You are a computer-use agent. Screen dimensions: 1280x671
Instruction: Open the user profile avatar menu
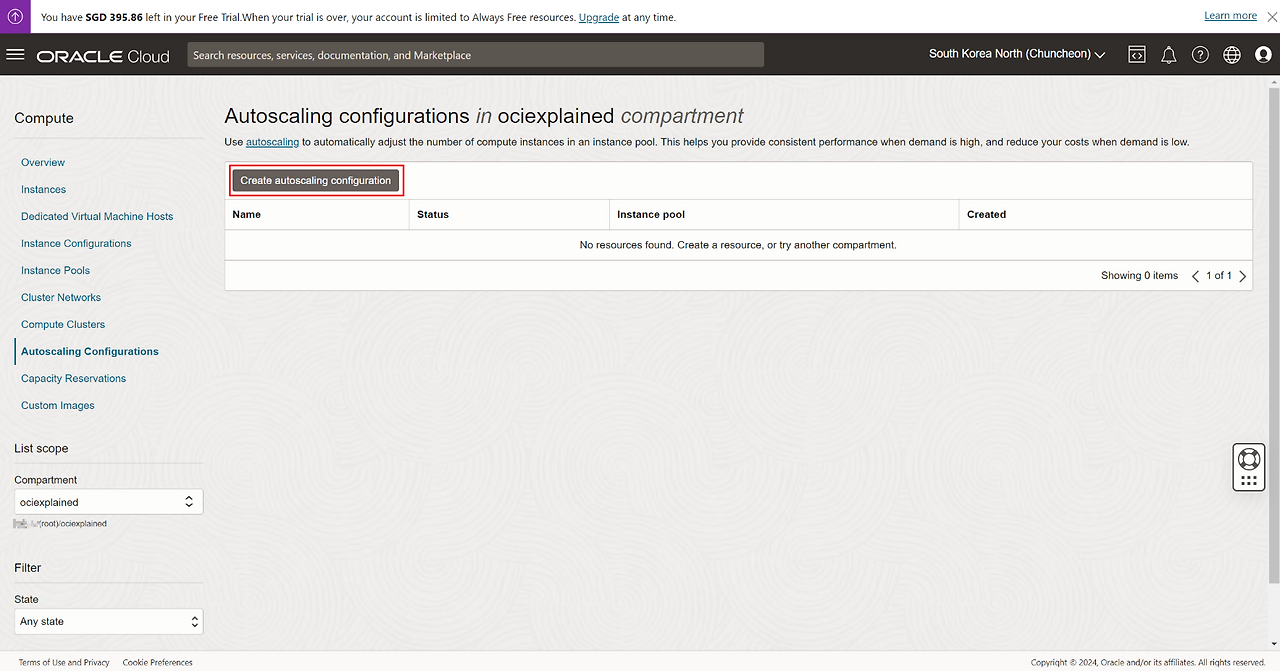click(1263, 55)
